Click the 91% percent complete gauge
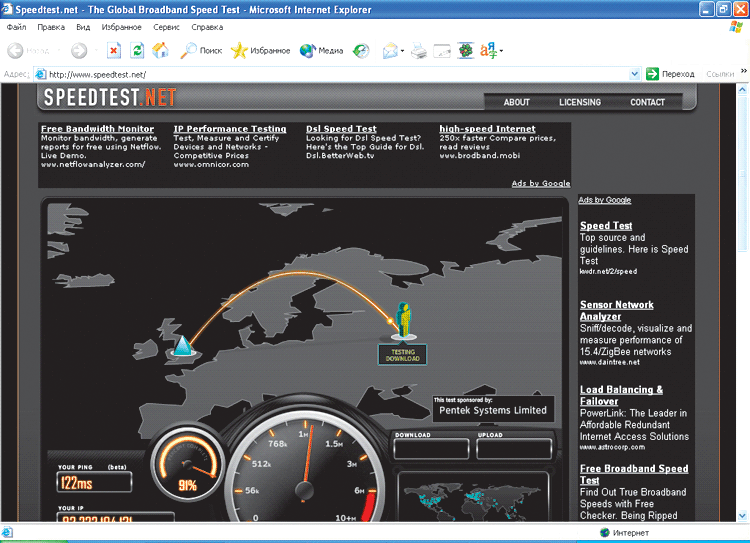Viewport: 750px width, 543px height. 188,463
